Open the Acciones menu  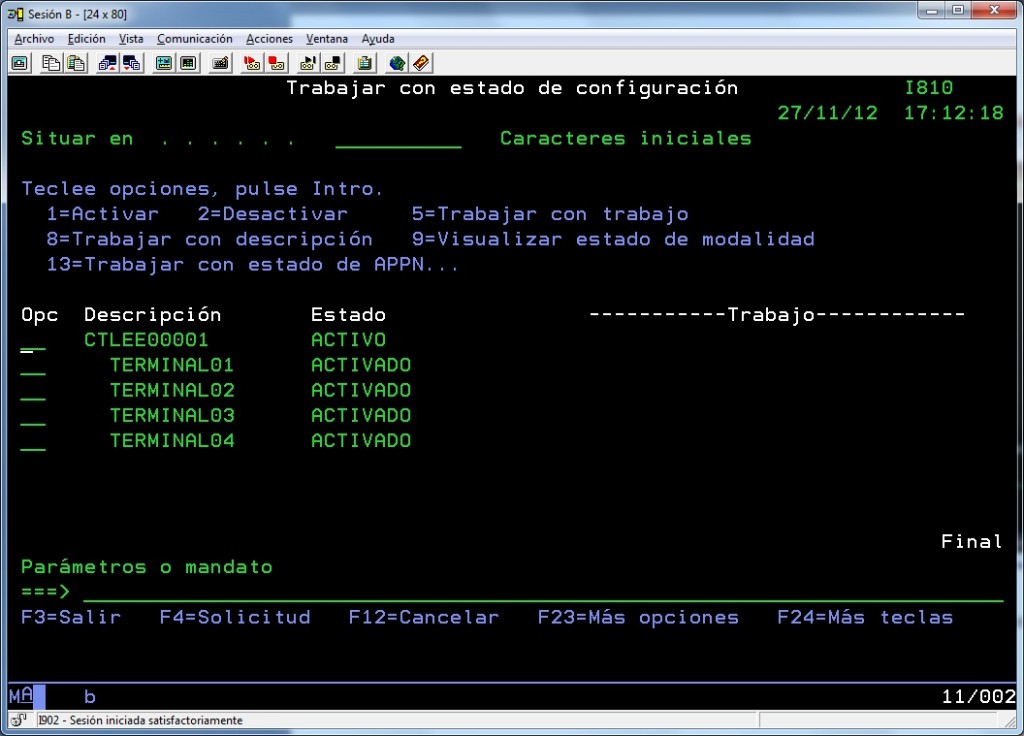(x=269, y=39)
